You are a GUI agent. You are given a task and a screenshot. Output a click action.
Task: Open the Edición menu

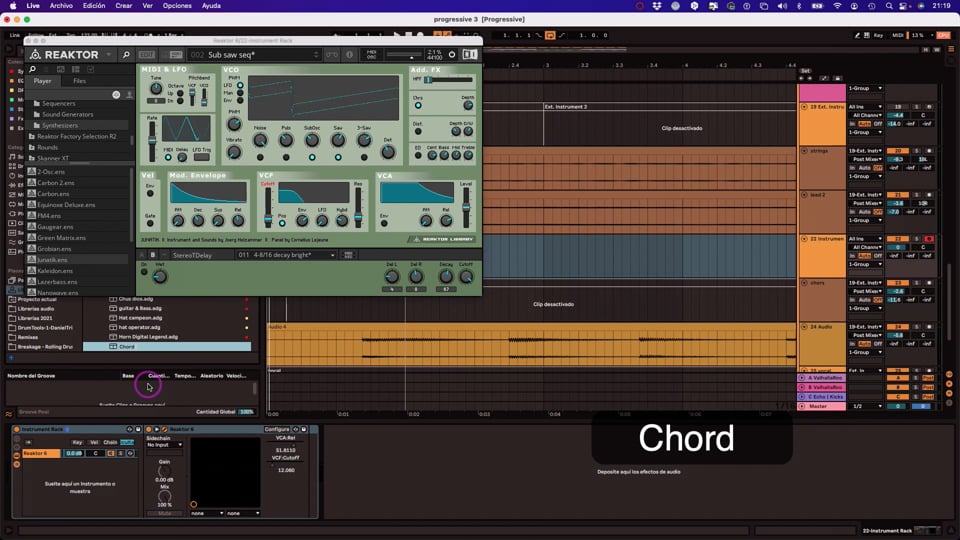click(x=94, y=6)
